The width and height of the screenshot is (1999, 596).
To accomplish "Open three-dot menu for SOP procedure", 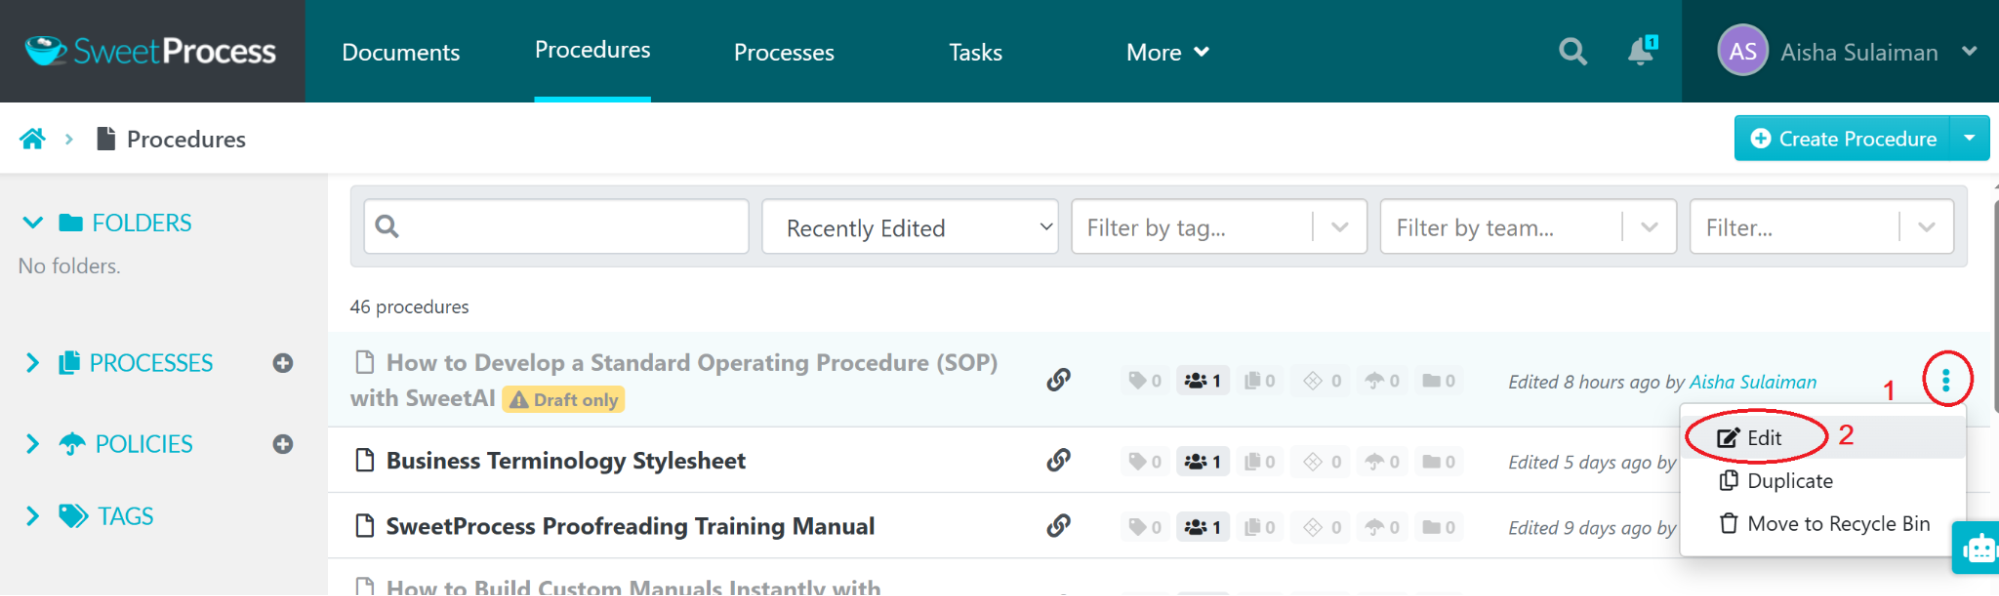I will coord(1945,380).
